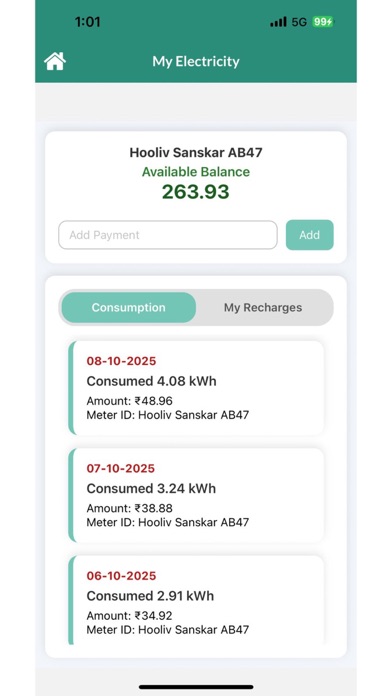Image resolution: width=392 pixels, height=696 pixels.
Task: Tap the 5G network indicator
Action: click(x=299, y=22)
